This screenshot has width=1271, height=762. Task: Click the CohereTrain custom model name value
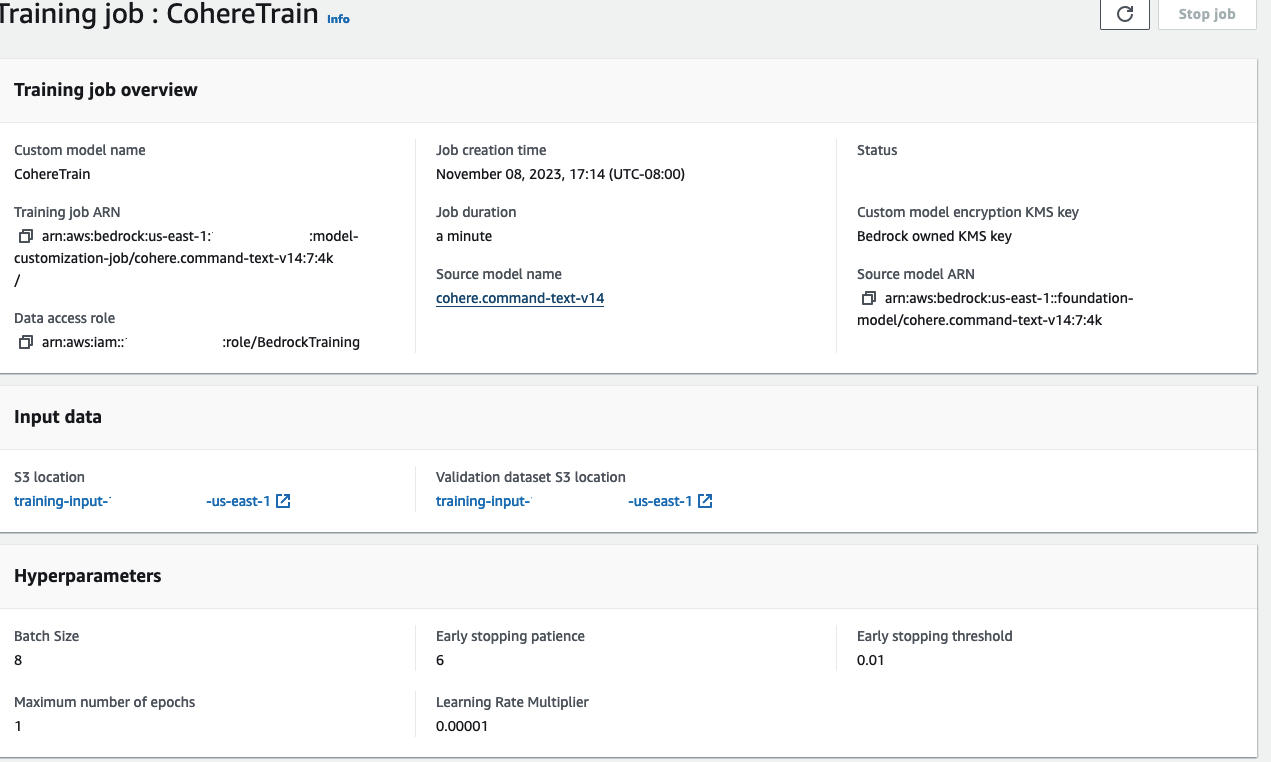point(52,174)
